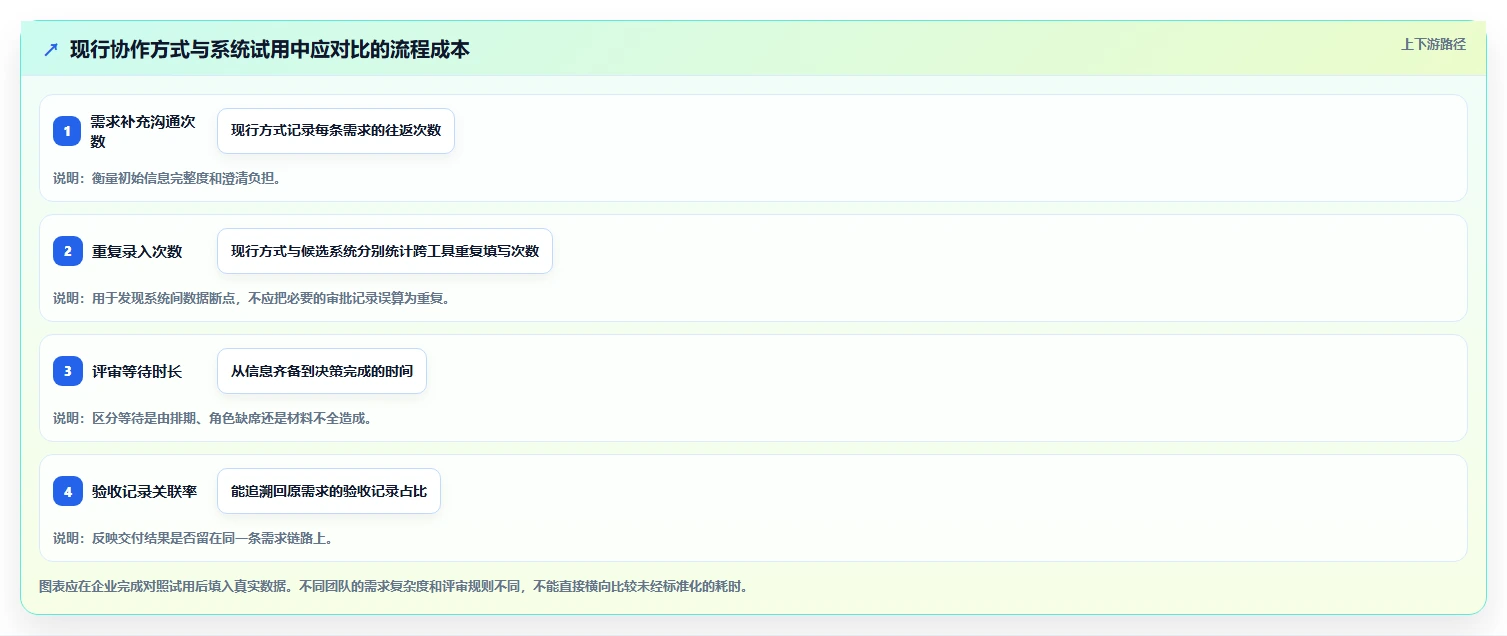The width and height of the screenshot is (1507, 636).
Task: Click the note 反映交付结果是否留在同一条需求链路上
Action: click(193, 538)
